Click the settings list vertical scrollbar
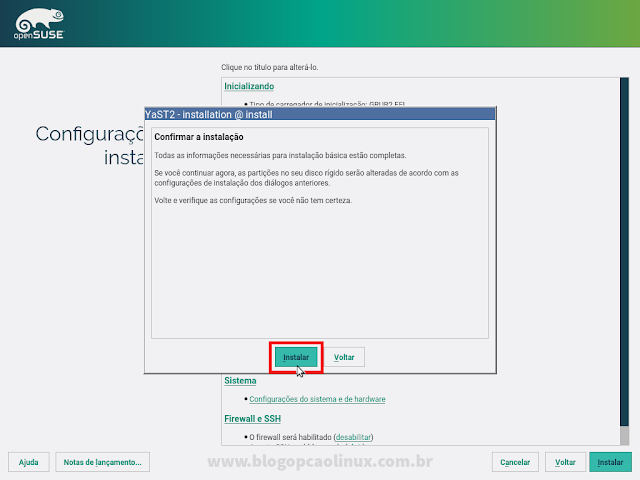This screenshot has width=640, height=480. click(x=624, y=261)
